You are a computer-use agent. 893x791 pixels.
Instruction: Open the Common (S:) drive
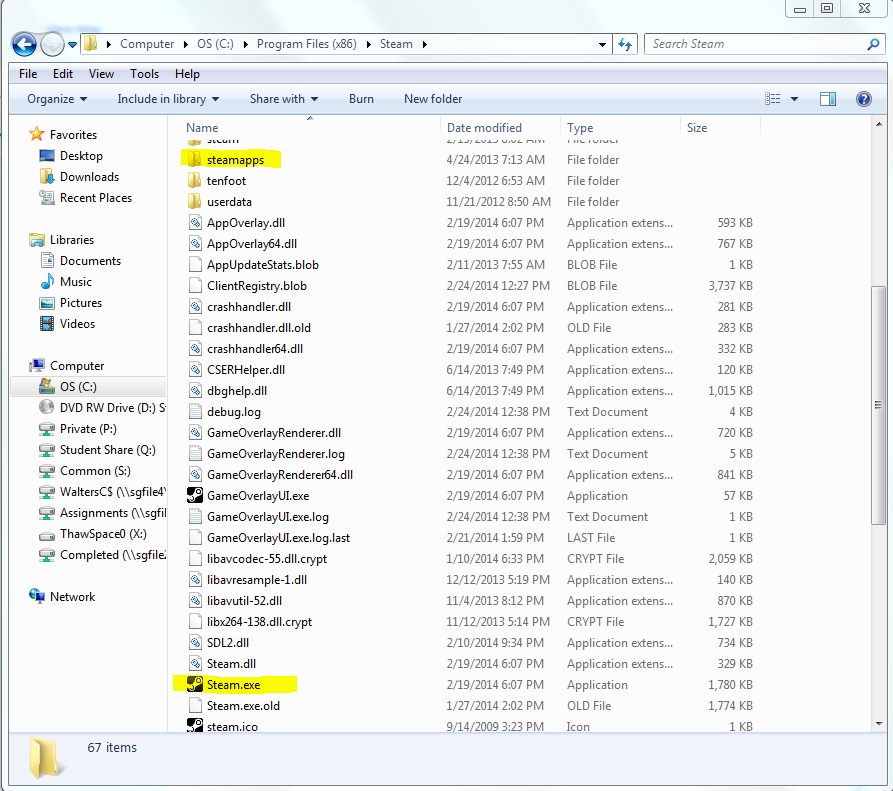pyautogui.click(x=95, y=471)
